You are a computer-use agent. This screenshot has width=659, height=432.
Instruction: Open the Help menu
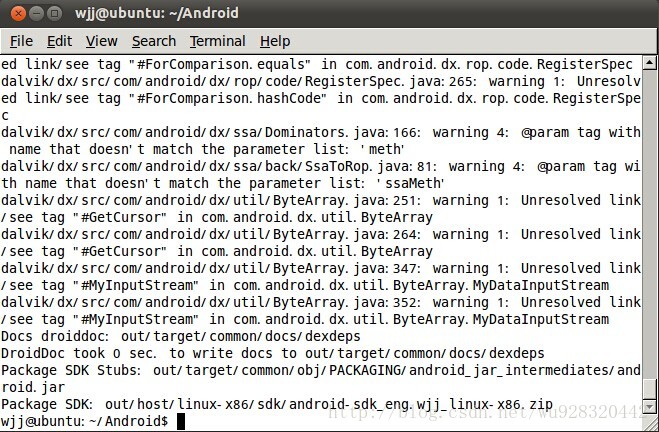(274, 41)
